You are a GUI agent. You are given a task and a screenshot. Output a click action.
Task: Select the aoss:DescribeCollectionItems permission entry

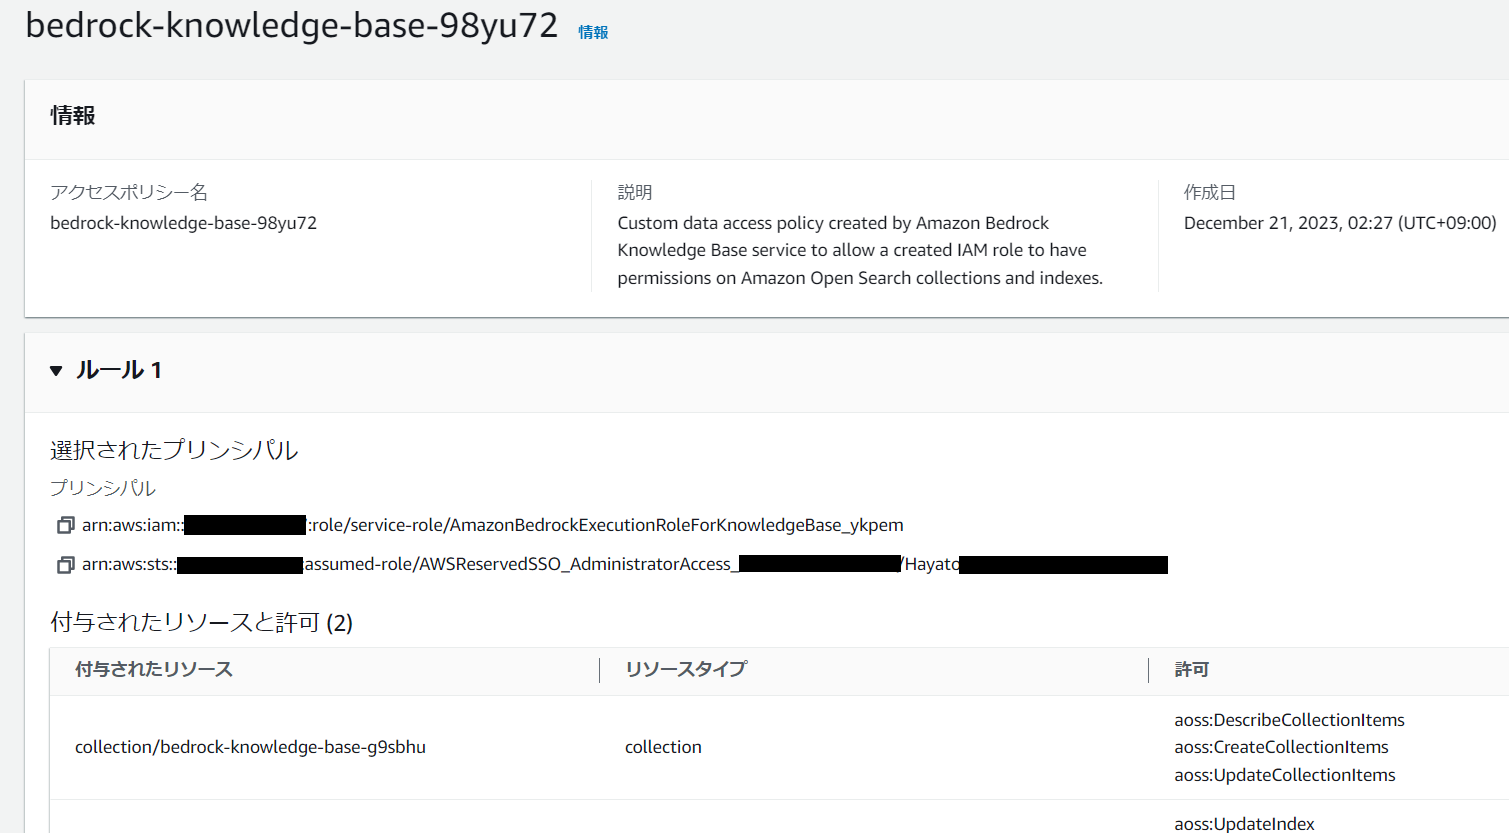(1288, 719)
